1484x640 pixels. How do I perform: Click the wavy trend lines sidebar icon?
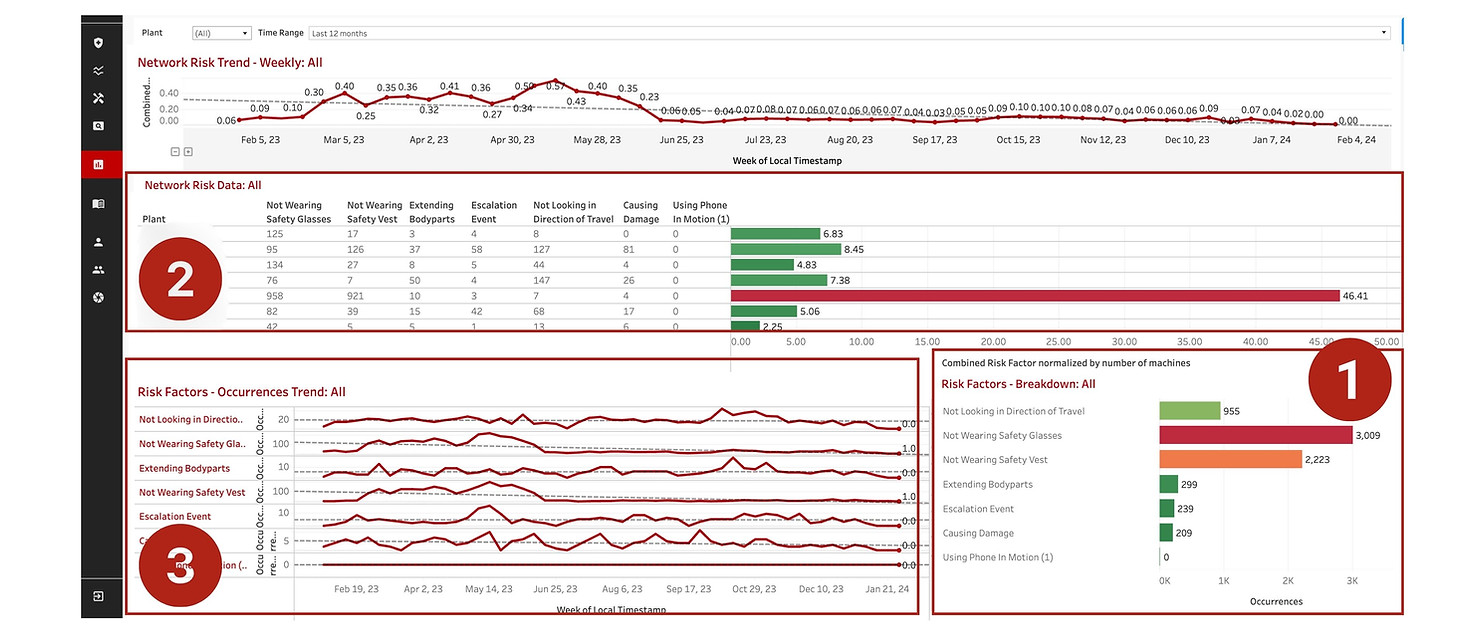point(98,71)
